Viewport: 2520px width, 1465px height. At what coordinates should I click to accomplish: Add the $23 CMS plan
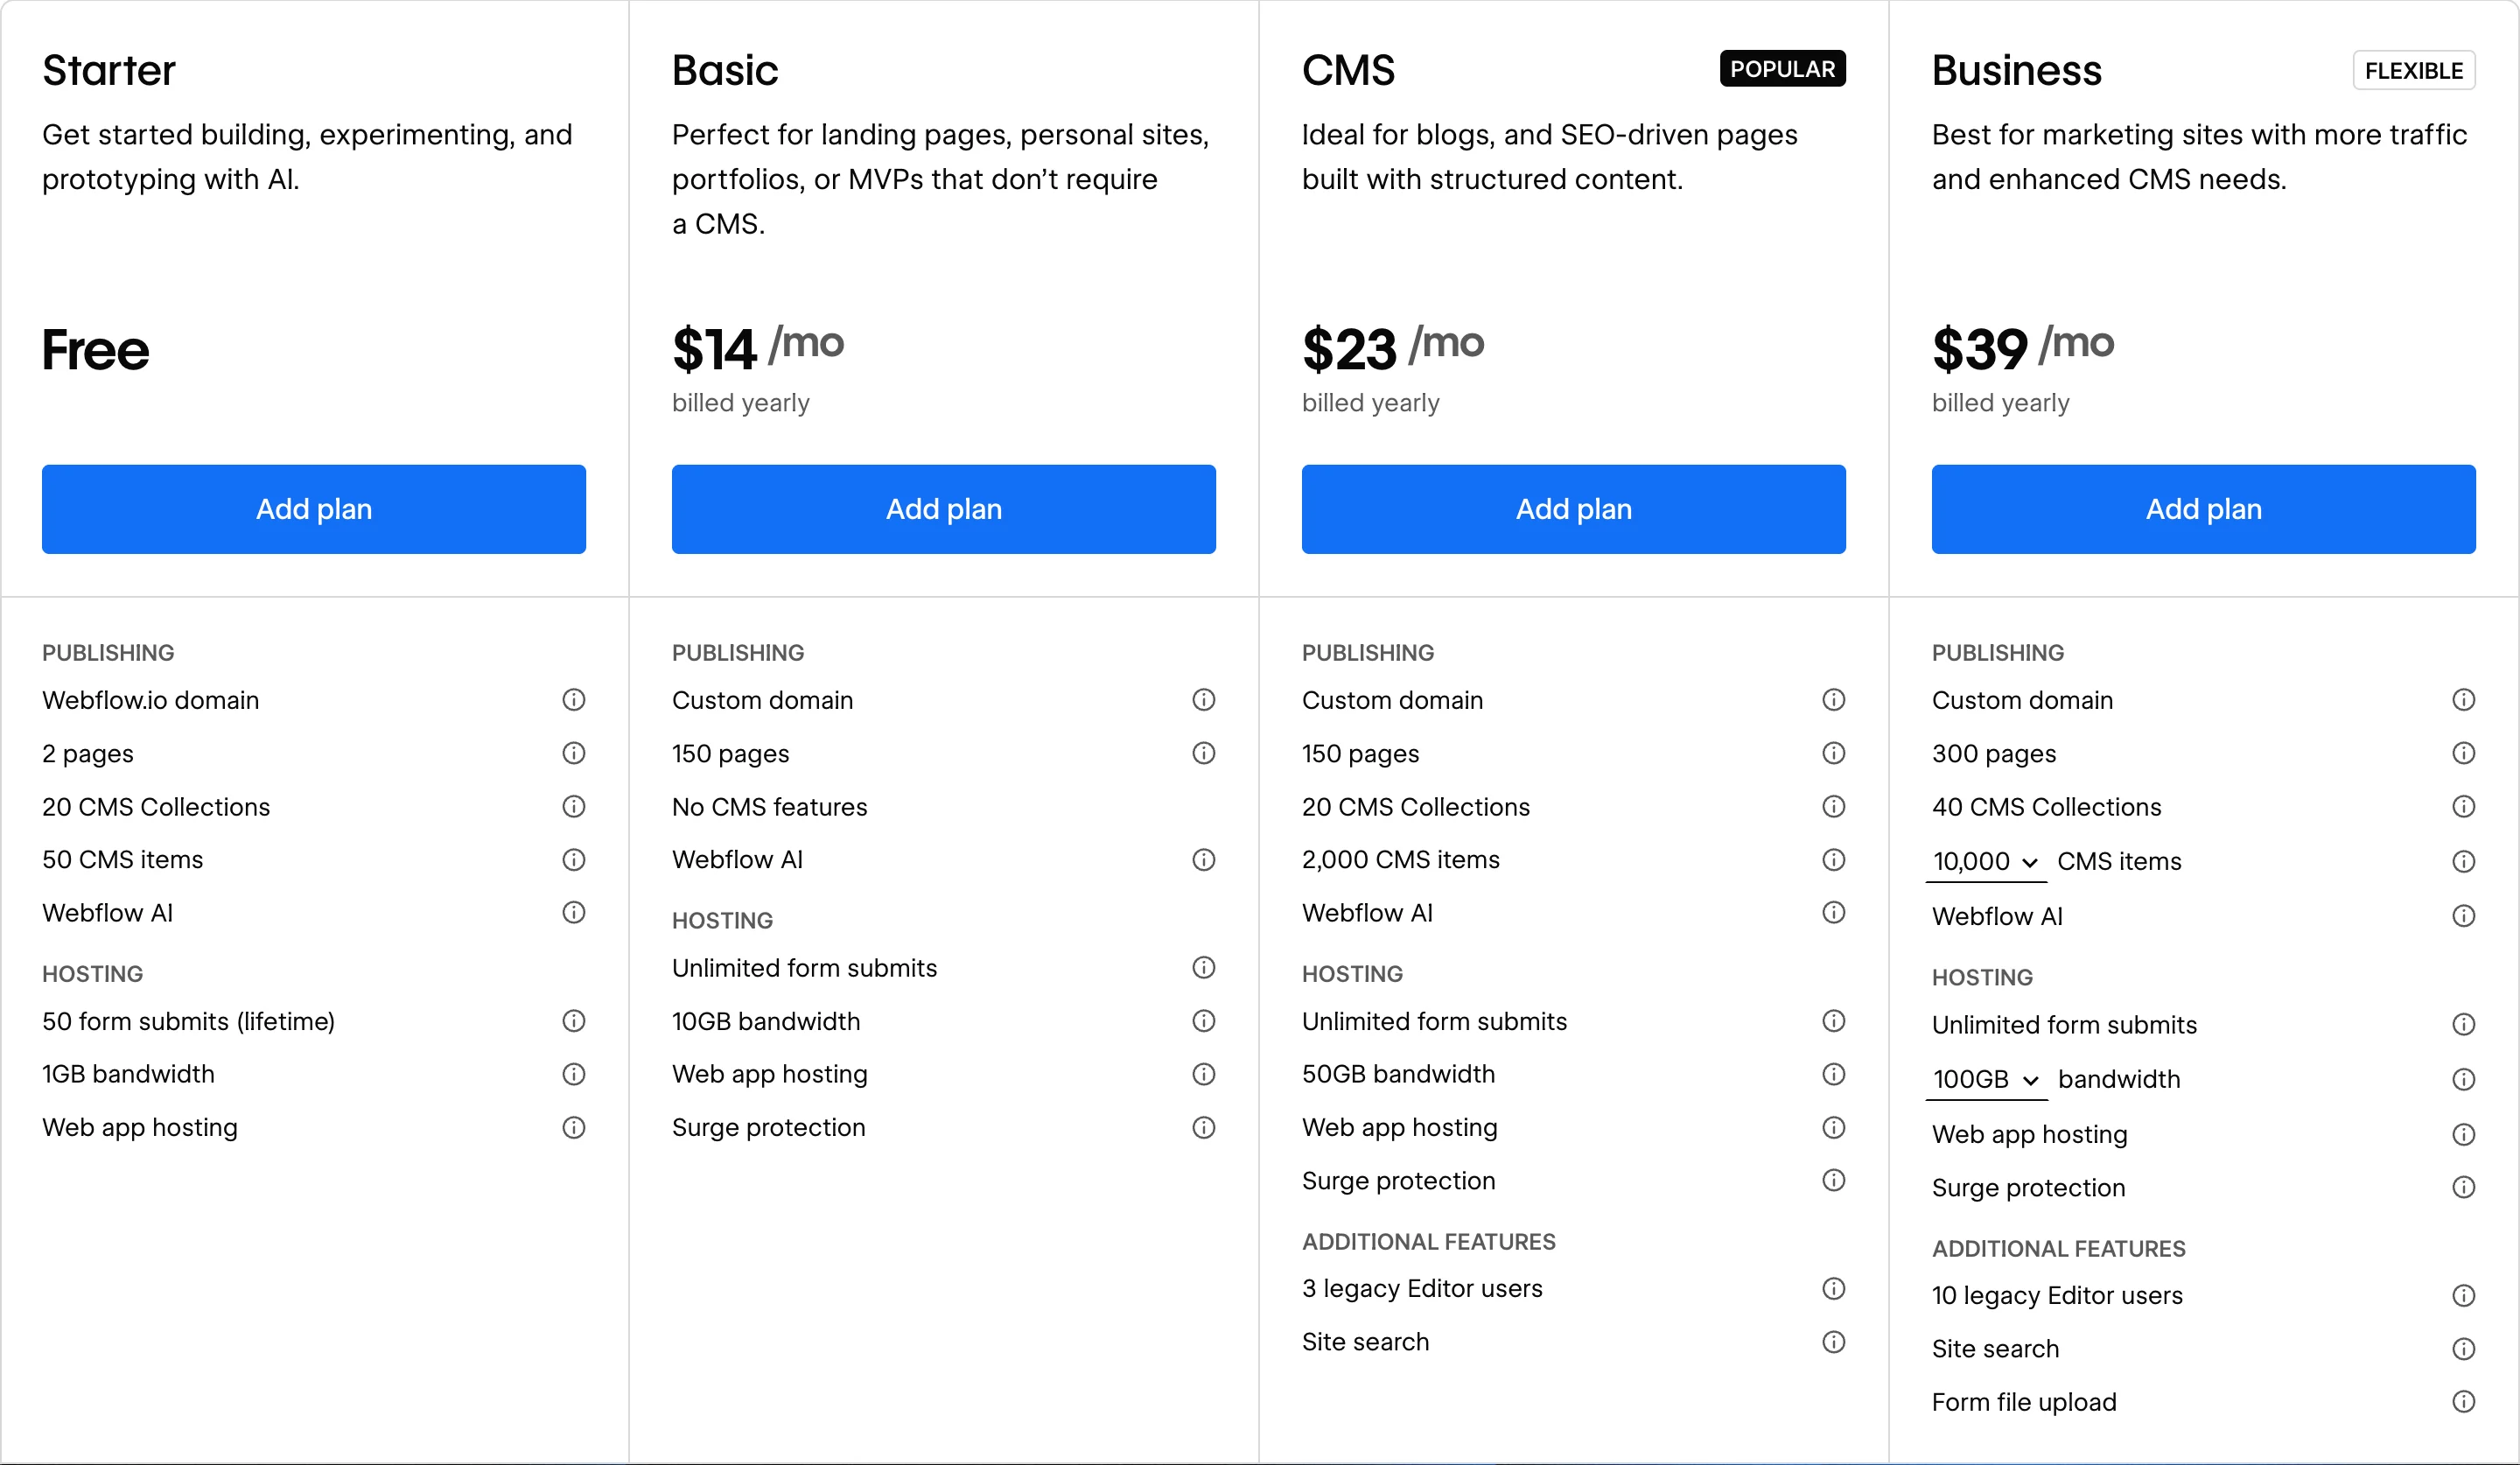tap(1574, 509)
